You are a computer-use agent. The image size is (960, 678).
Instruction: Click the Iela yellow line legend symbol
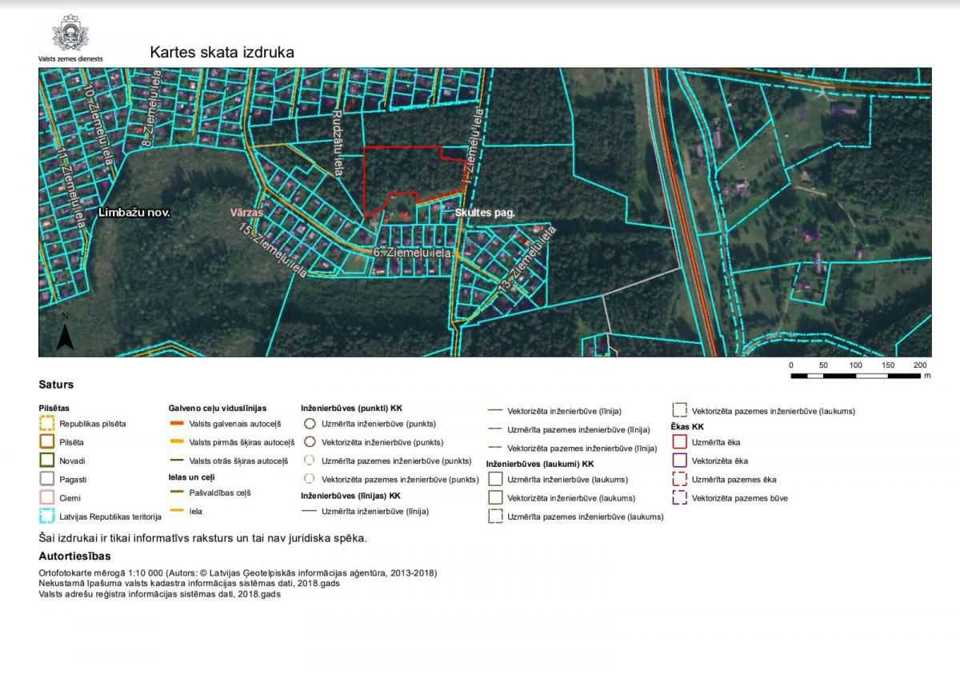[x=176, y=511]
